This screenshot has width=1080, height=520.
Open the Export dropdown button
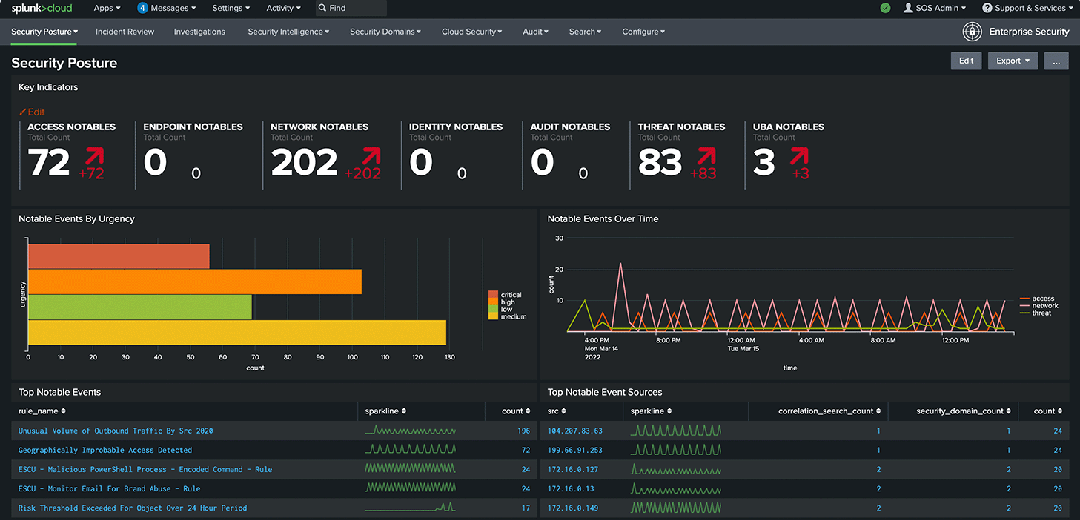[x=1012, y=61]
